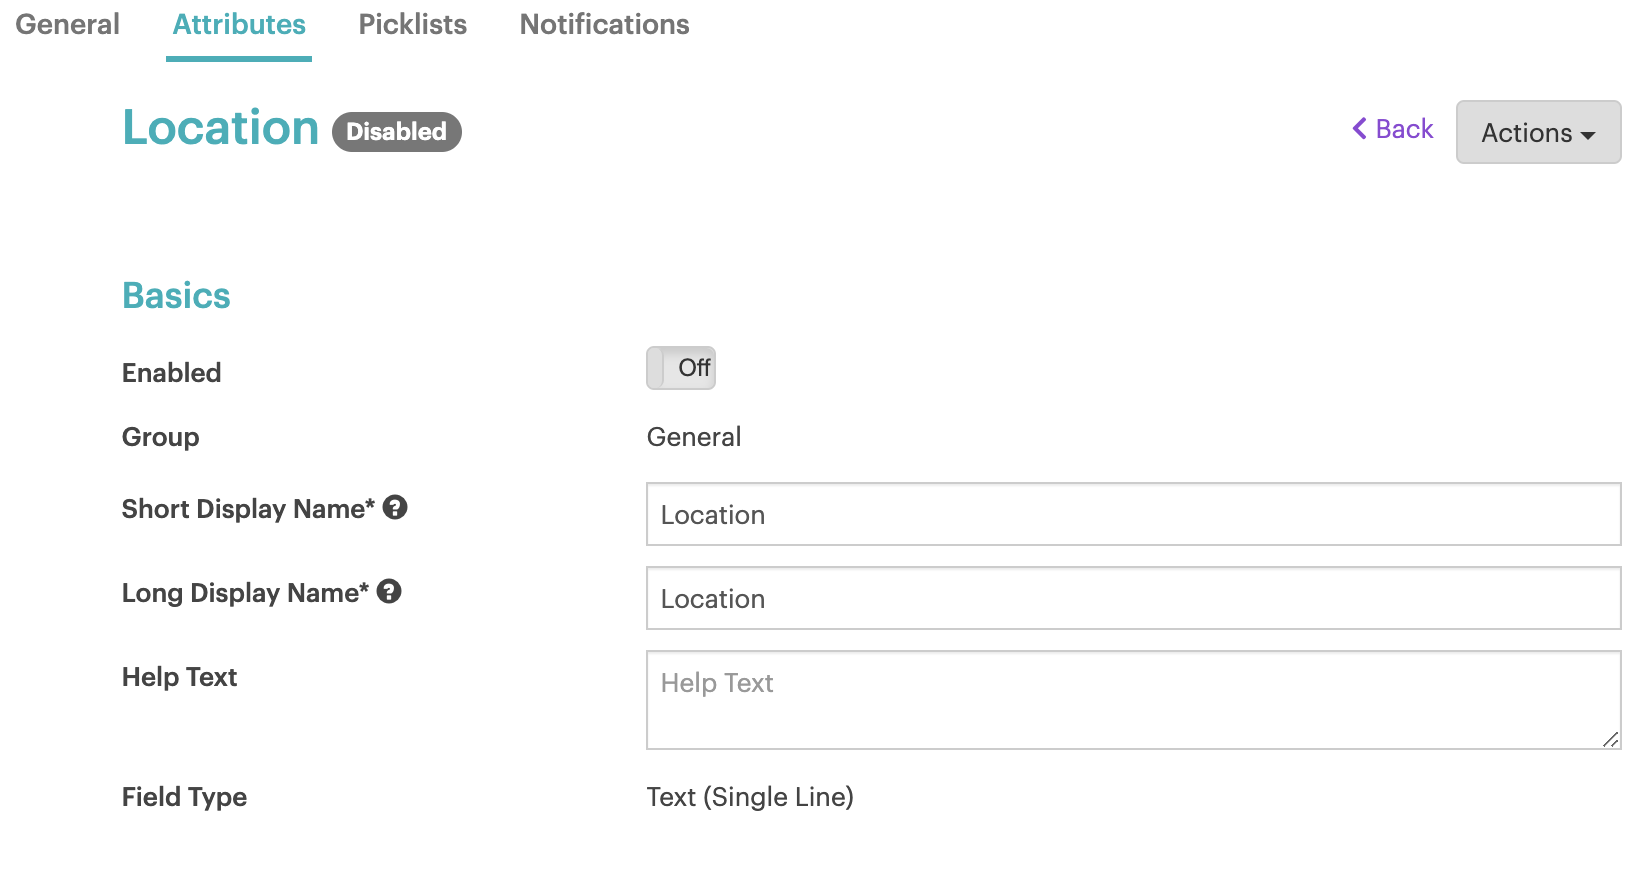Click the Back link

click(1393, 129)
